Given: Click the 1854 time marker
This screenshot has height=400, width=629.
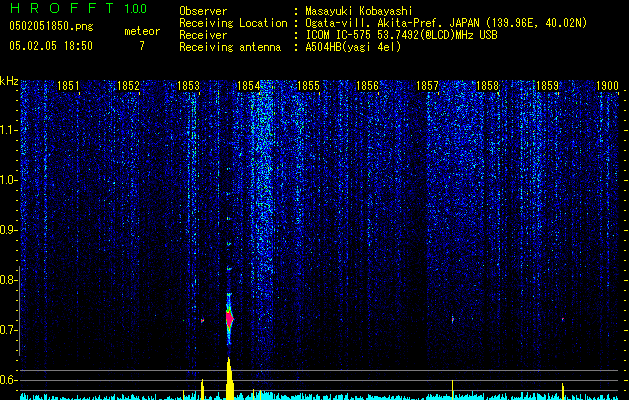Looking at the screenshot, I should point(248,86).
